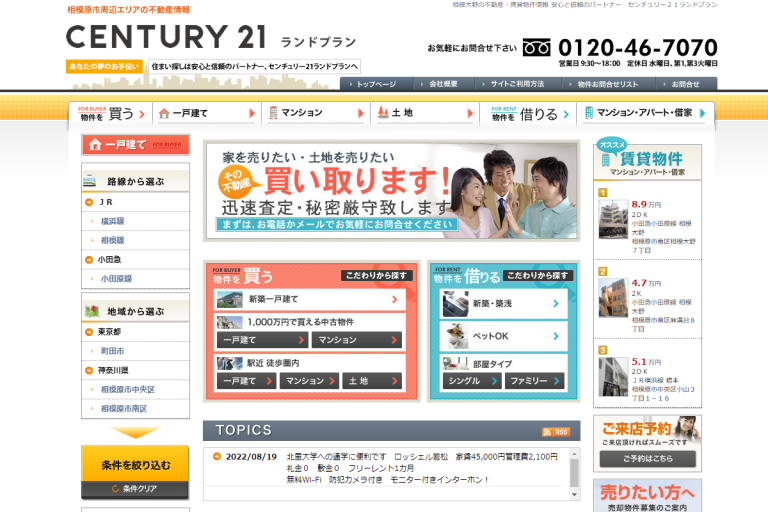The image size is (768, 512).
Task: Open 新築・築浅 rental listing
Action: (504, 304)
